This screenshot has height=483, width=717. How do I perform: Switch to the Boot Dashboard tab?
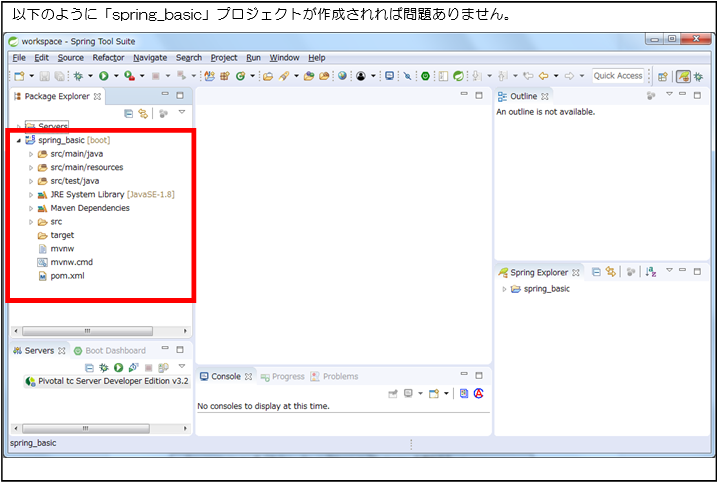pyautogui.click(x=115, y=351)
